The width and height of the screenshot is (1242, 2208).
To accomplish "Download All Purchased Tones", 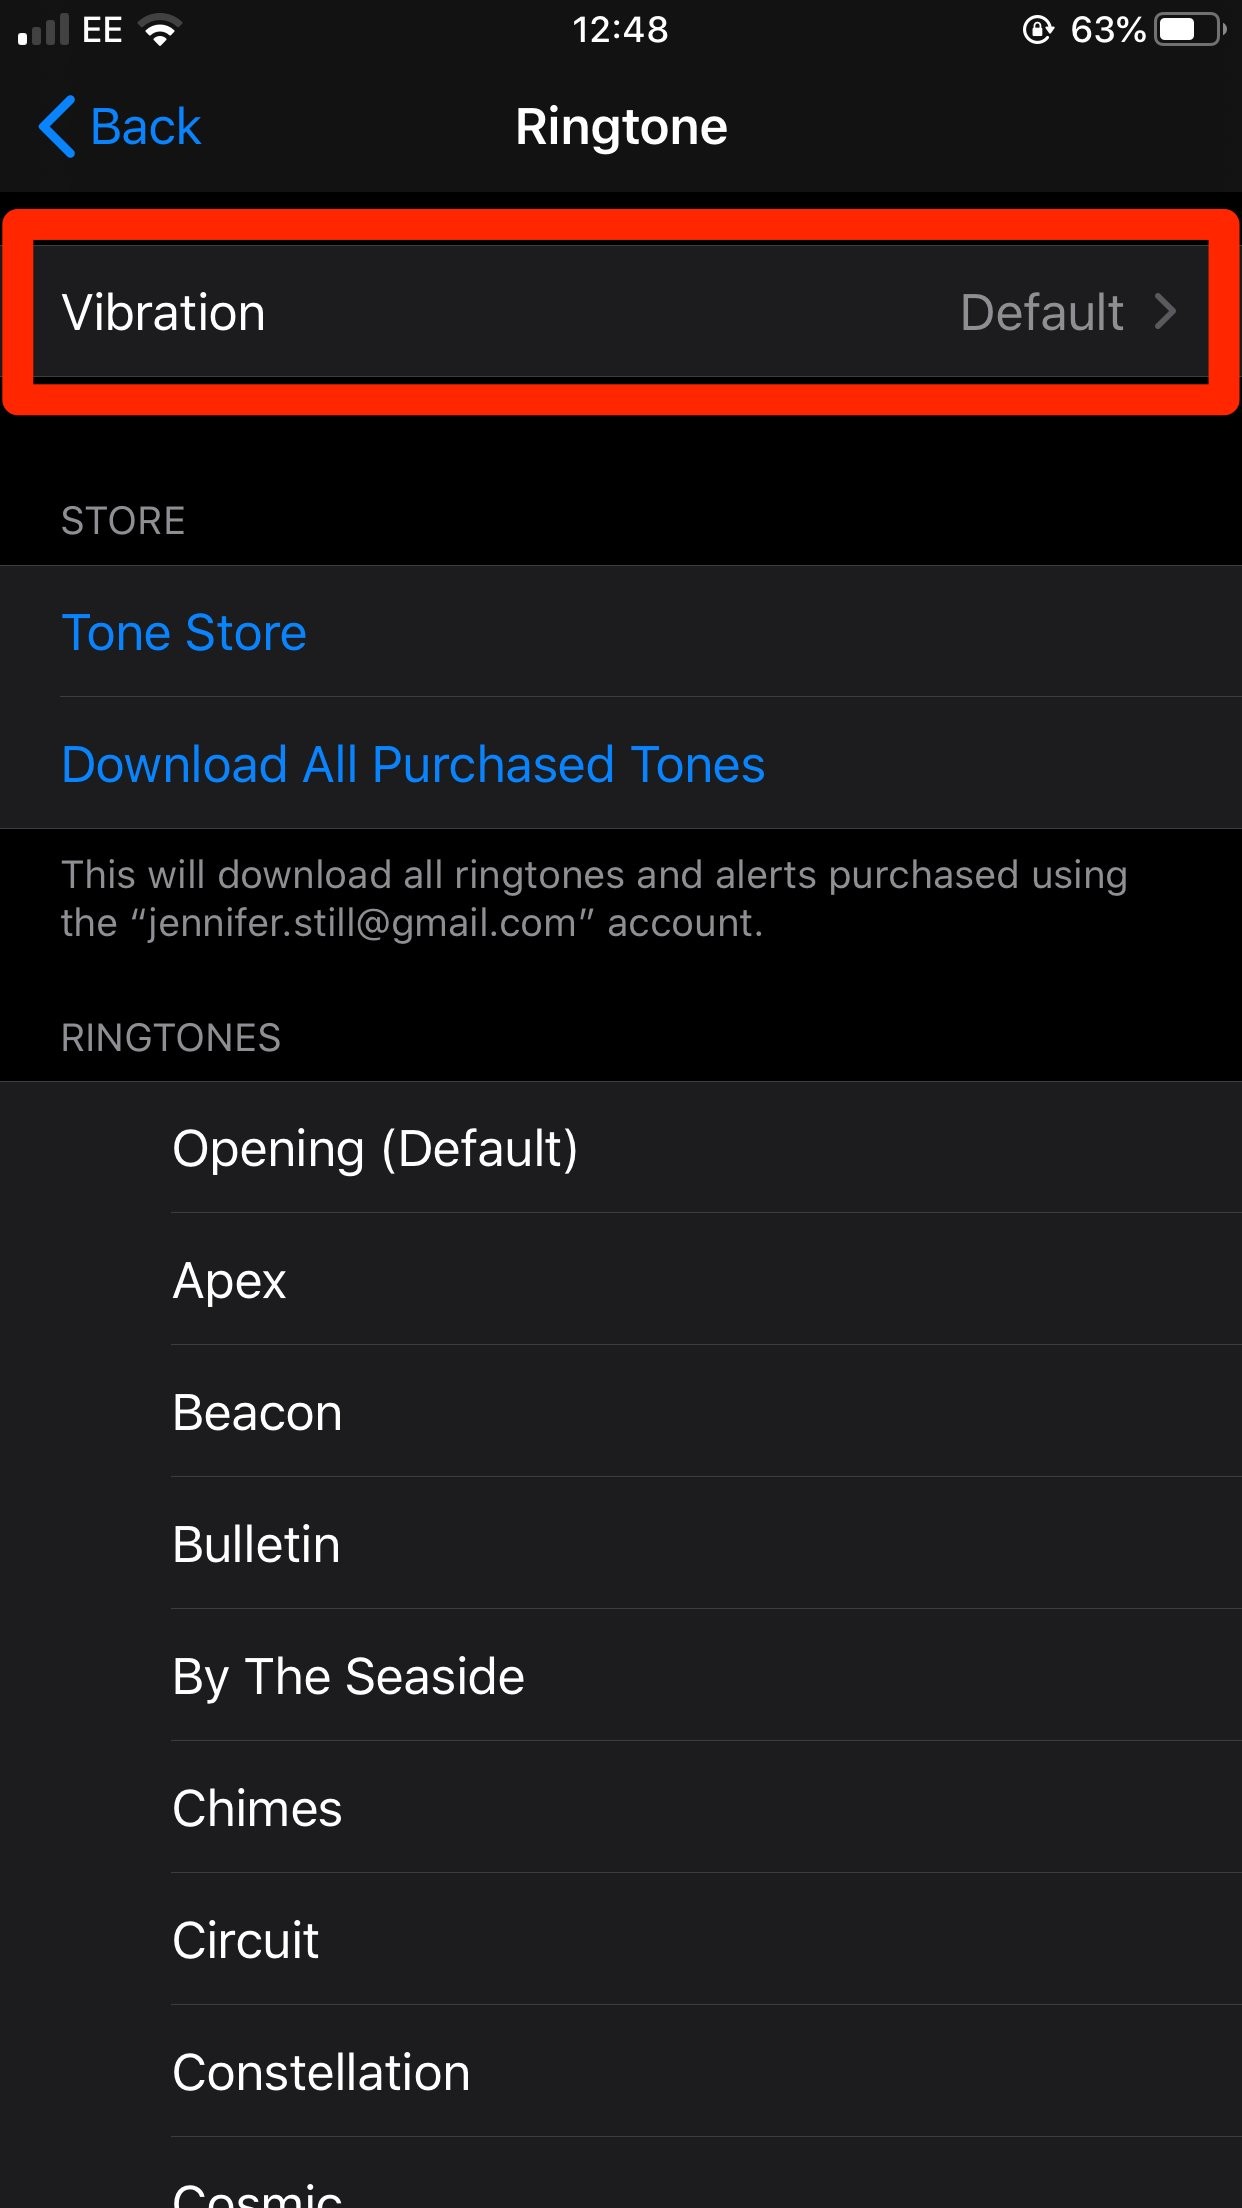I will pos(412,763).
